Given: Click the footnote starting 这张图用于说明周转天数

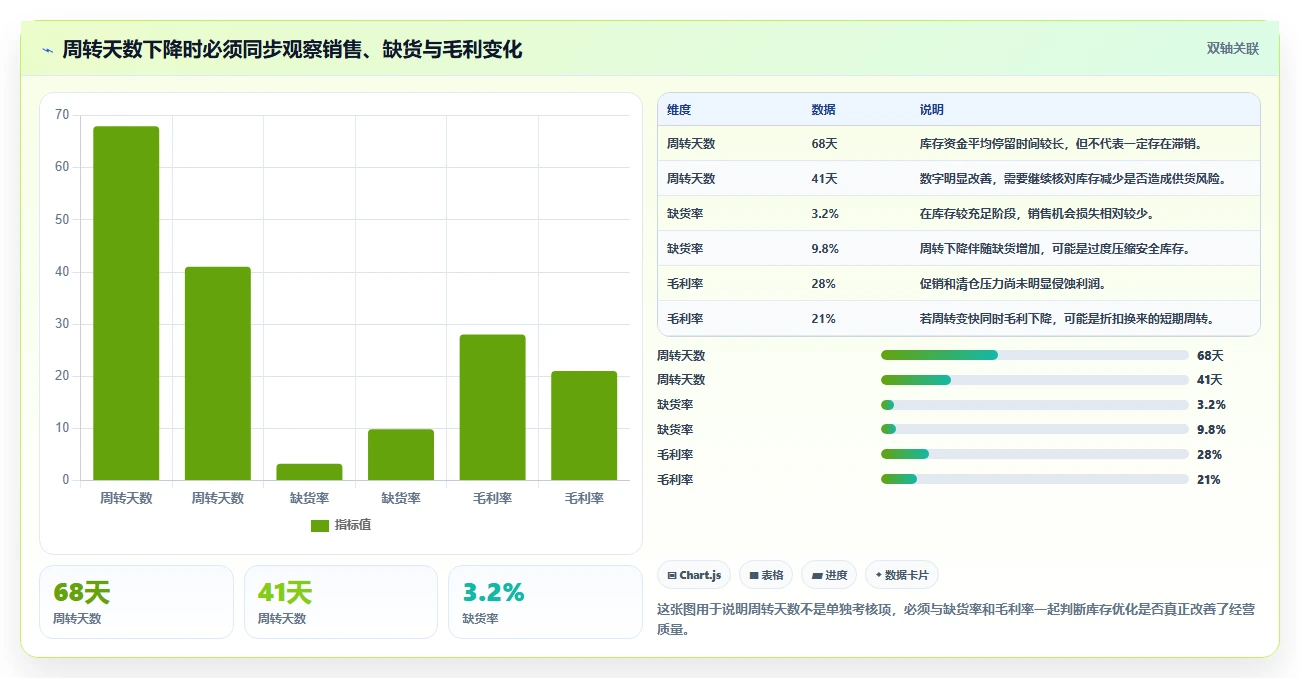Looking at the screenshot, I should (x=956, y=619).
